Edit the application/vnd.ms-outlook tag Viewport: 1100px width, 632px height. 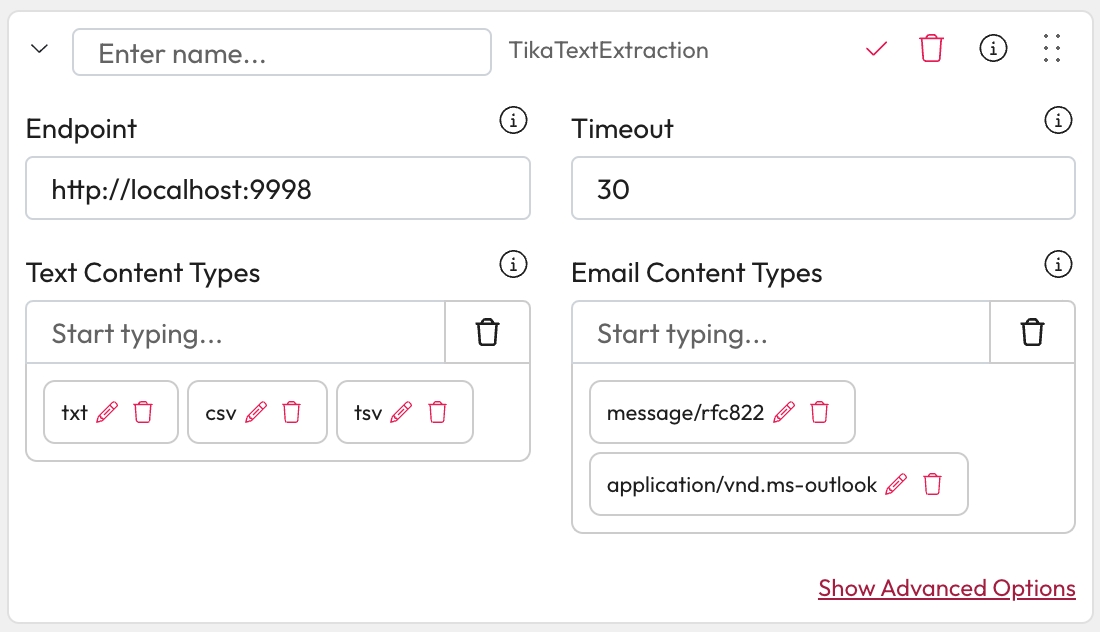click(x=896, y=485)
